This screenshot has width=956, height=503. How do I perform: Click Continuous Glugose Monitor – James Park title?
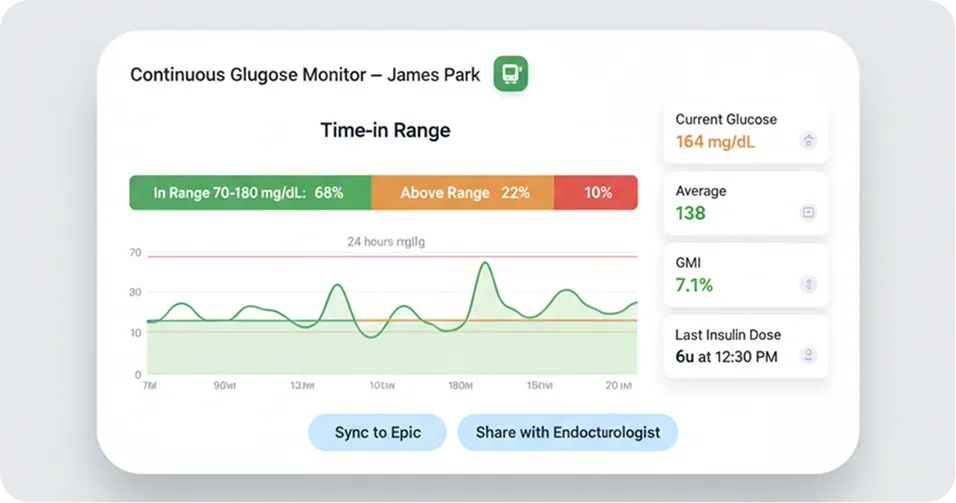coord(305,74)
